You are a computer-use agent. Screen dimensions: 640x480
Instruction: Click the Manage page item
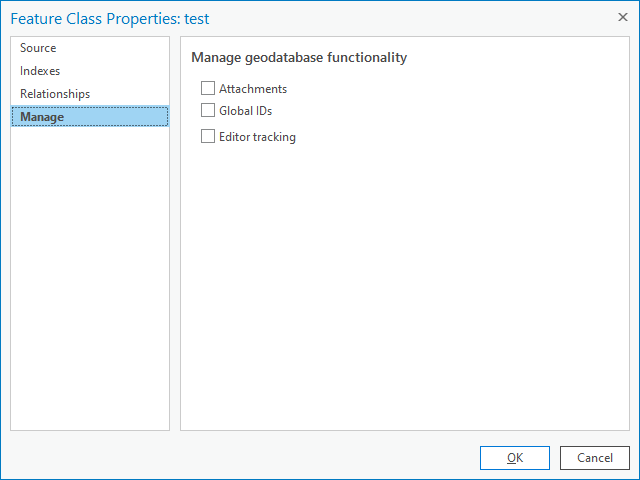[x=42, y=117]
